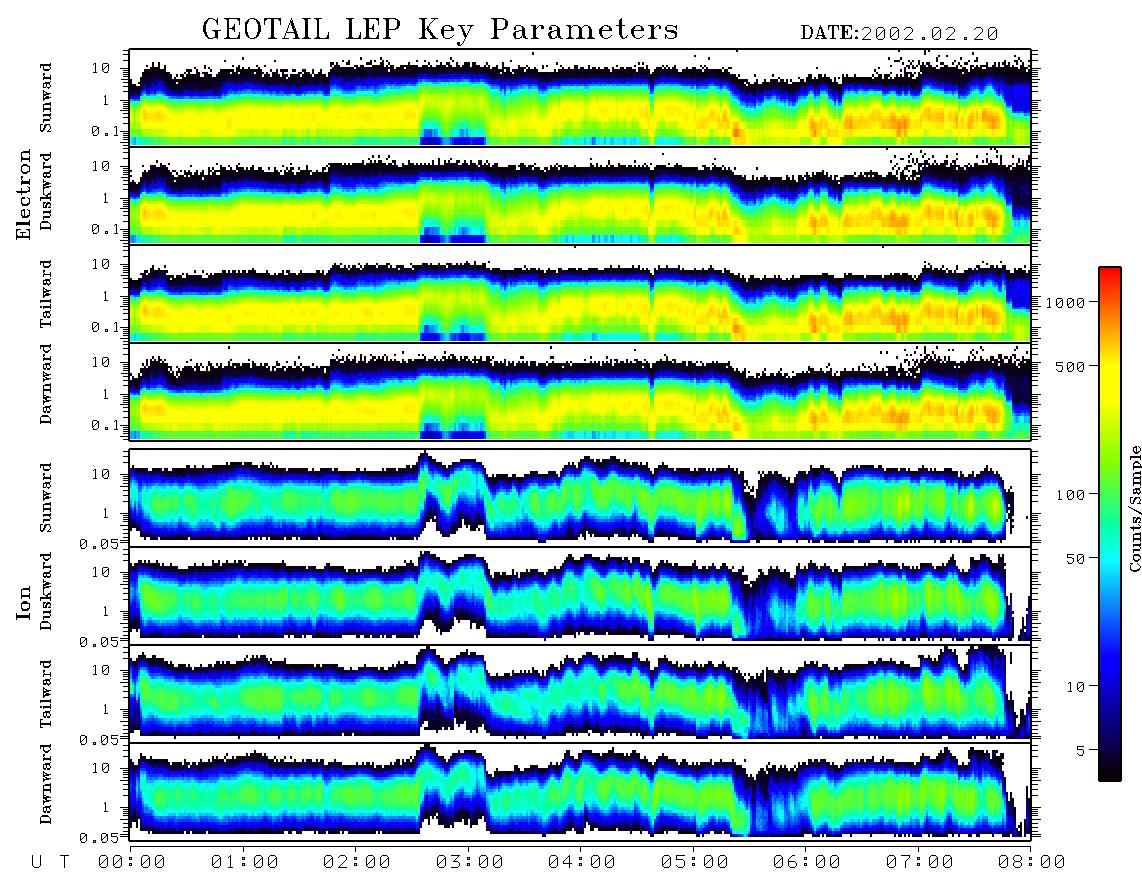Click the Electron Dawnward spectrogram panel

(580, 391)
